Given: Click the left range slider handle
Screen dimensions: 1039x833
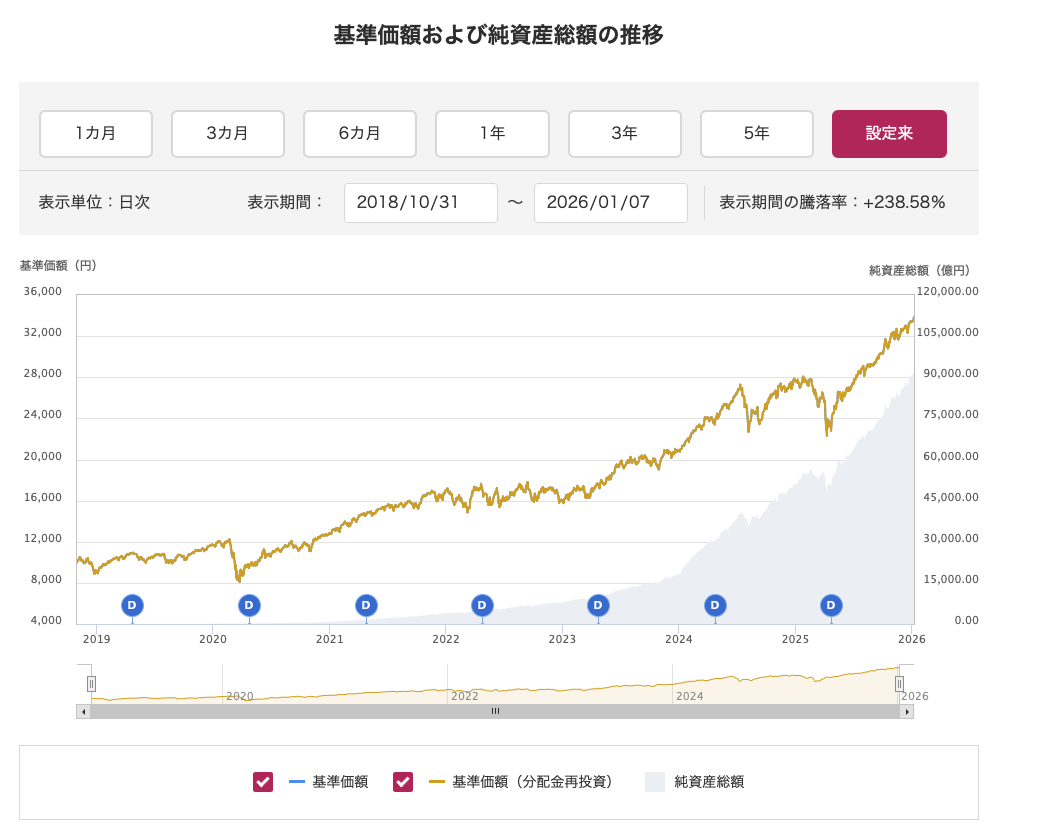Looking at the screenshot, I should tap(91, 684).
